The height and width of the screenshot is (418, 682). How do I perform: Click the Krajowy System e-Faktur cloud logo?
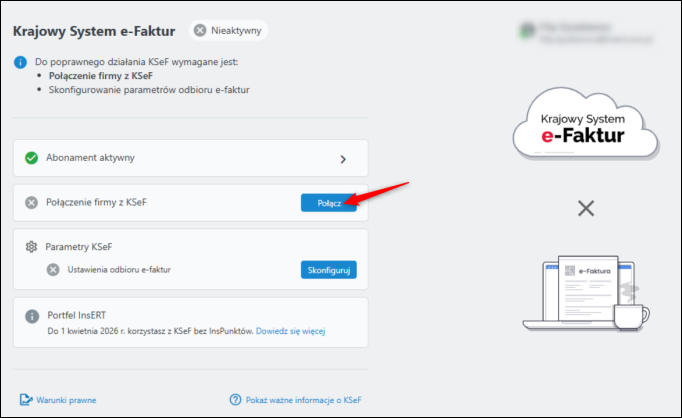(585, 123)
